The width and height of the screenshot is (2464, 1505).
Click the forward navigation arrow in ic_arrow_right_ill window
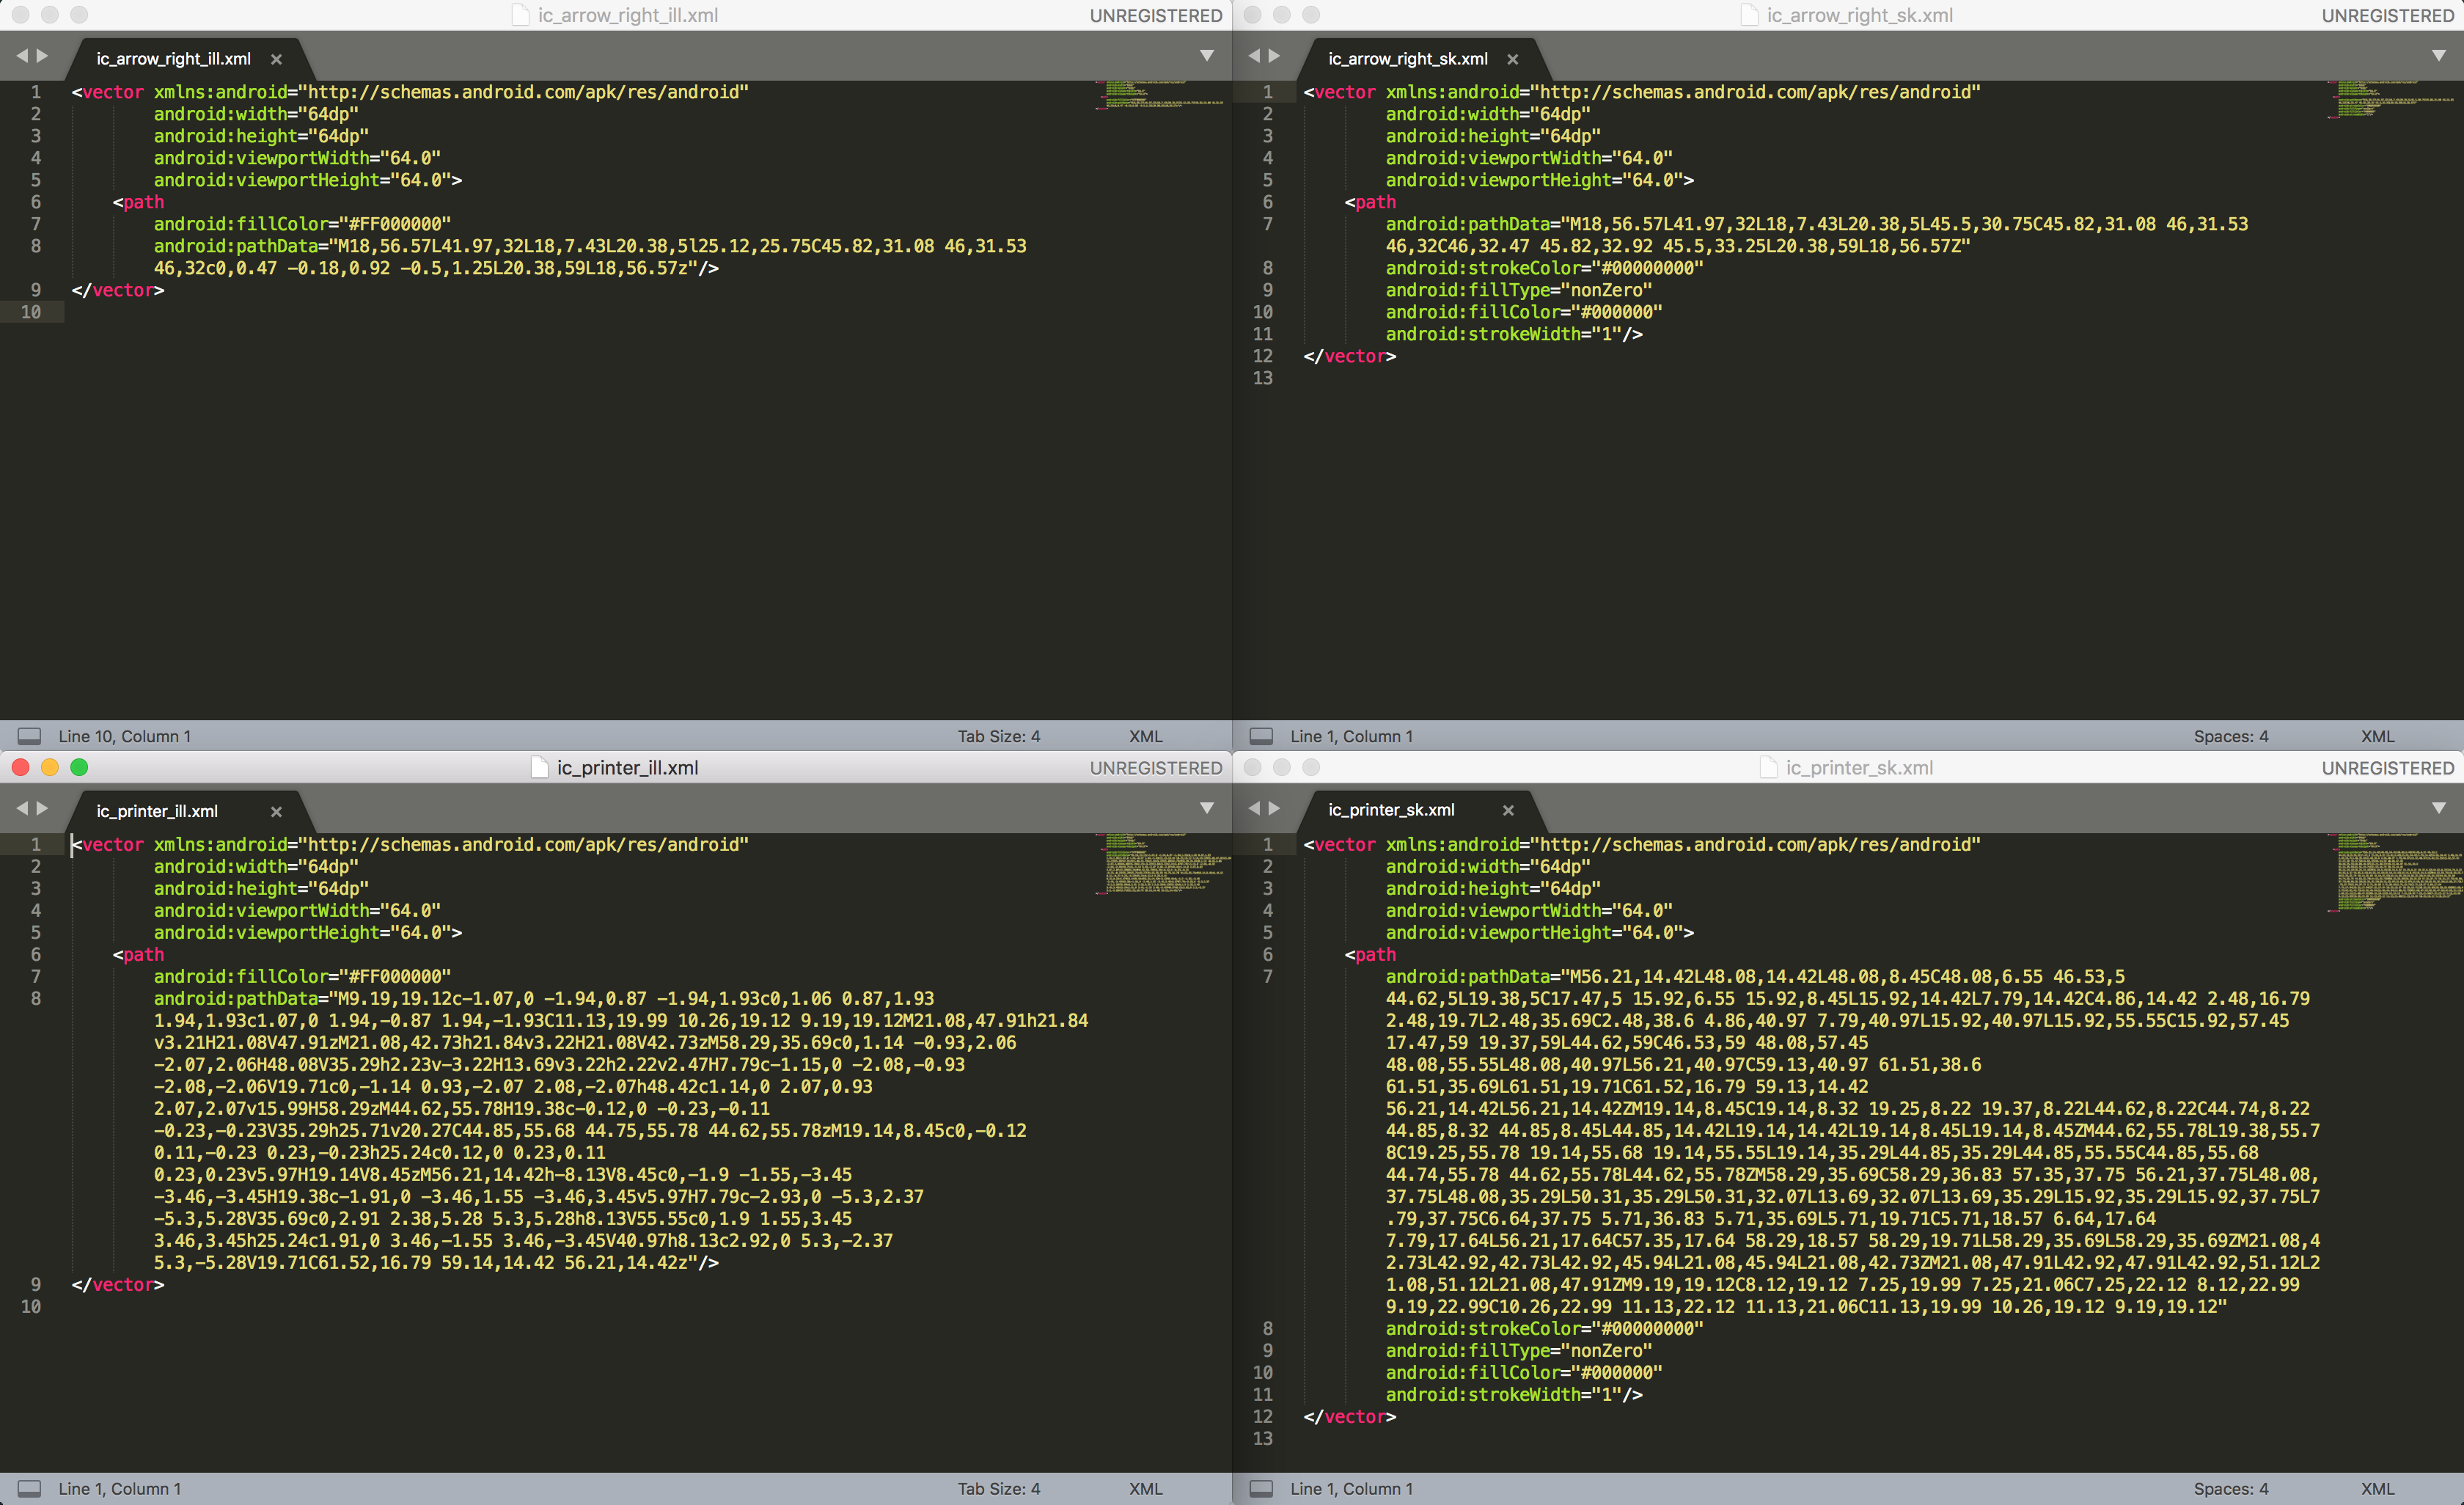coord(42,55)
